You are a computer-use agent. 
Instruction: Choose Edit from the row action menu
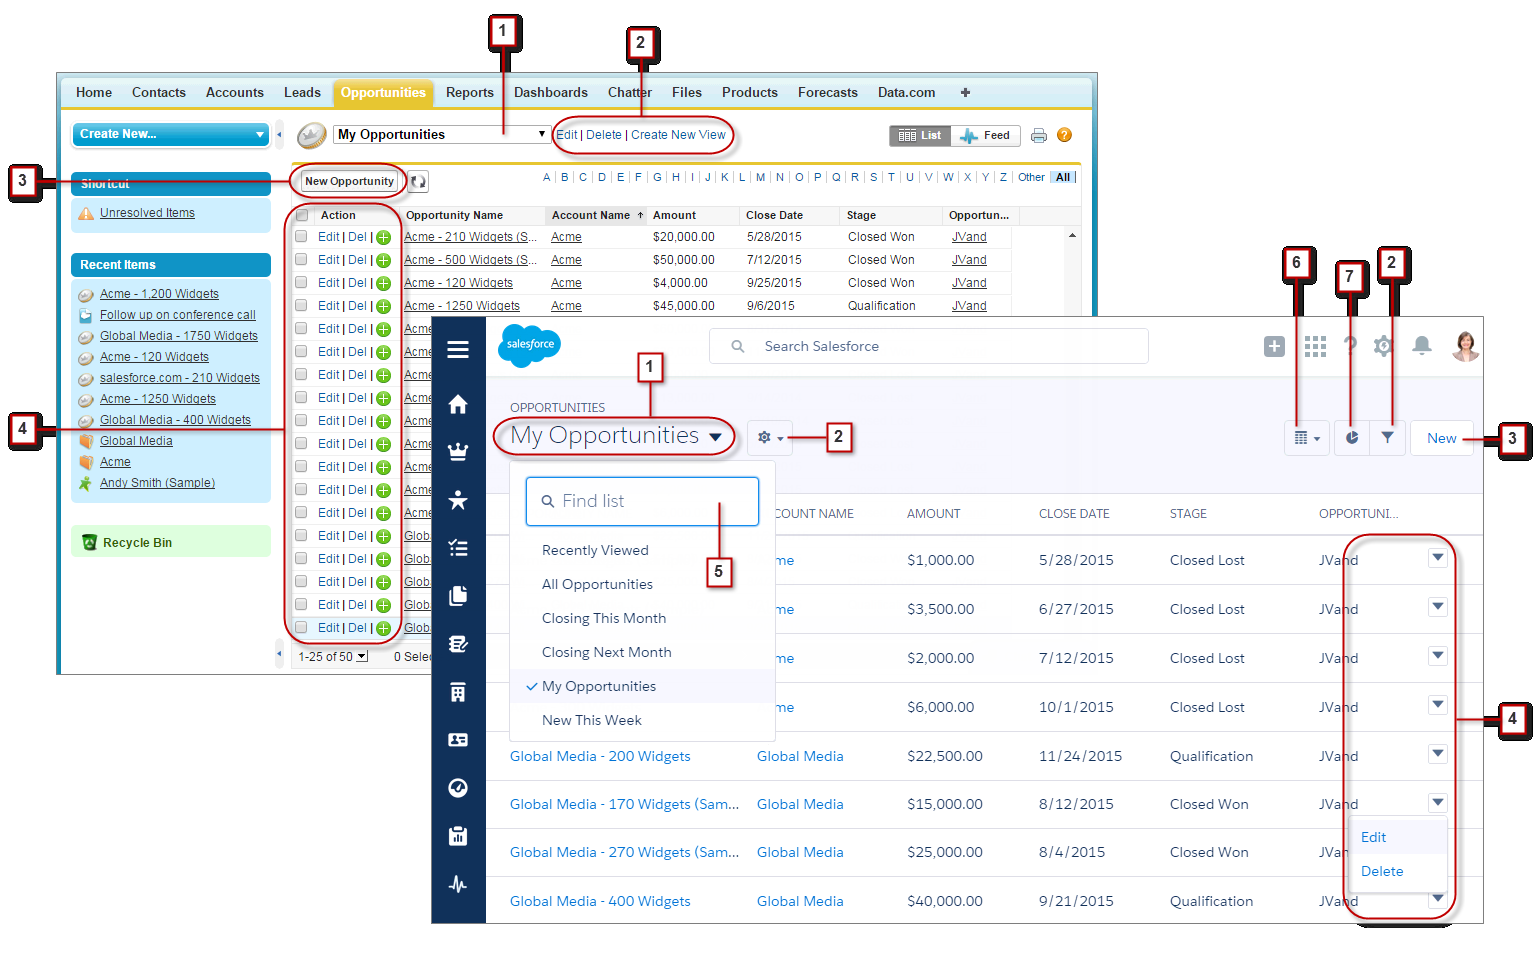[1373, 837]
